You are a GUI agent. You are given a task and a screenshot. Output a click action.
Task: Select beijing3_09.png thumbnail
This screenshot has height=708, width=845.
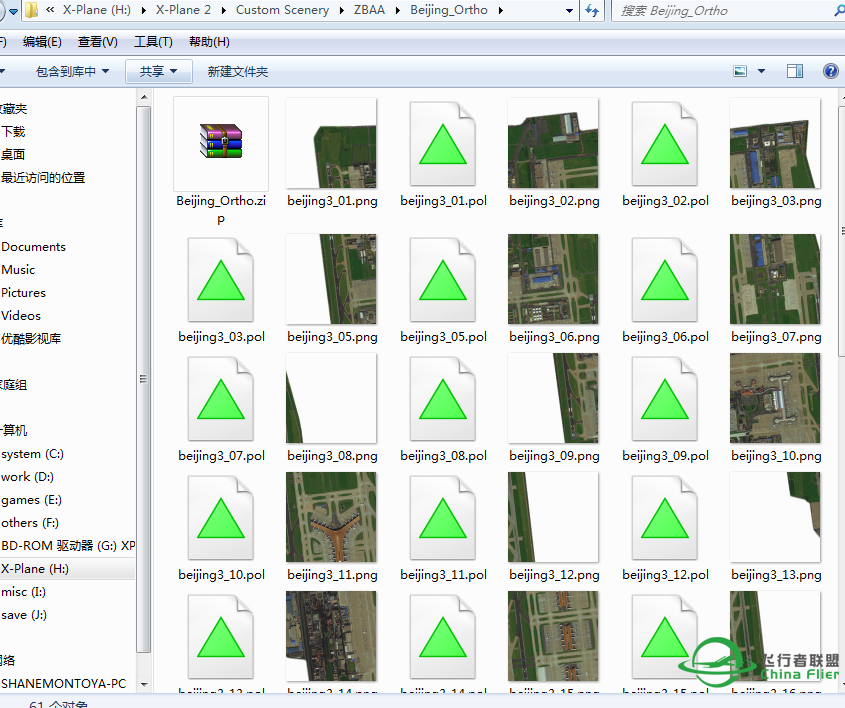click(553, 398)
